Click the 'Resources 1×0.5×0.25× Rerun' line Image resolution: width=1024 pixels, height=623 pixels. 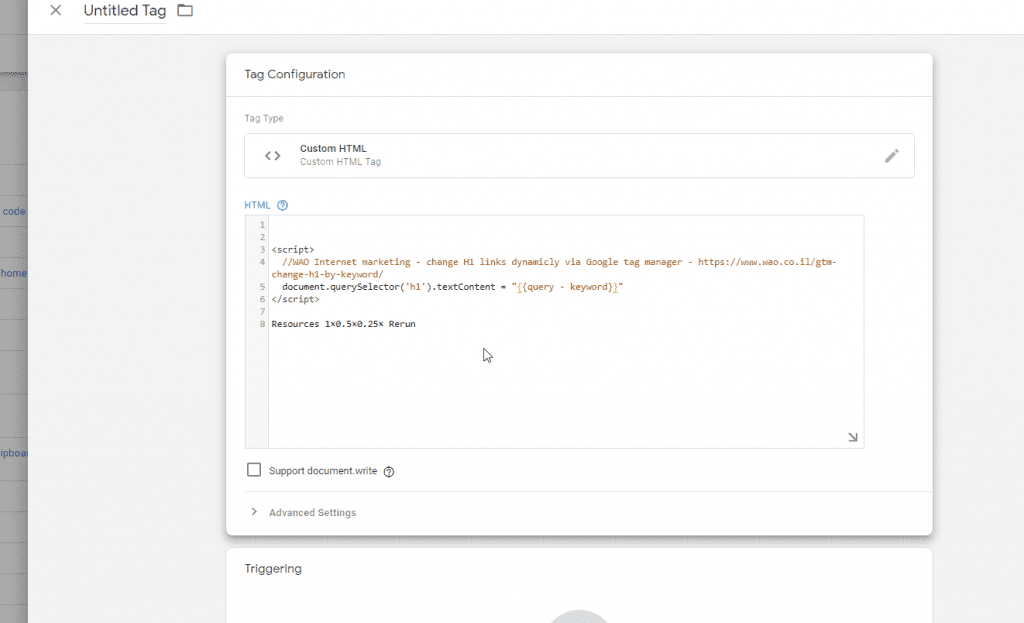[x=344, y=324]
